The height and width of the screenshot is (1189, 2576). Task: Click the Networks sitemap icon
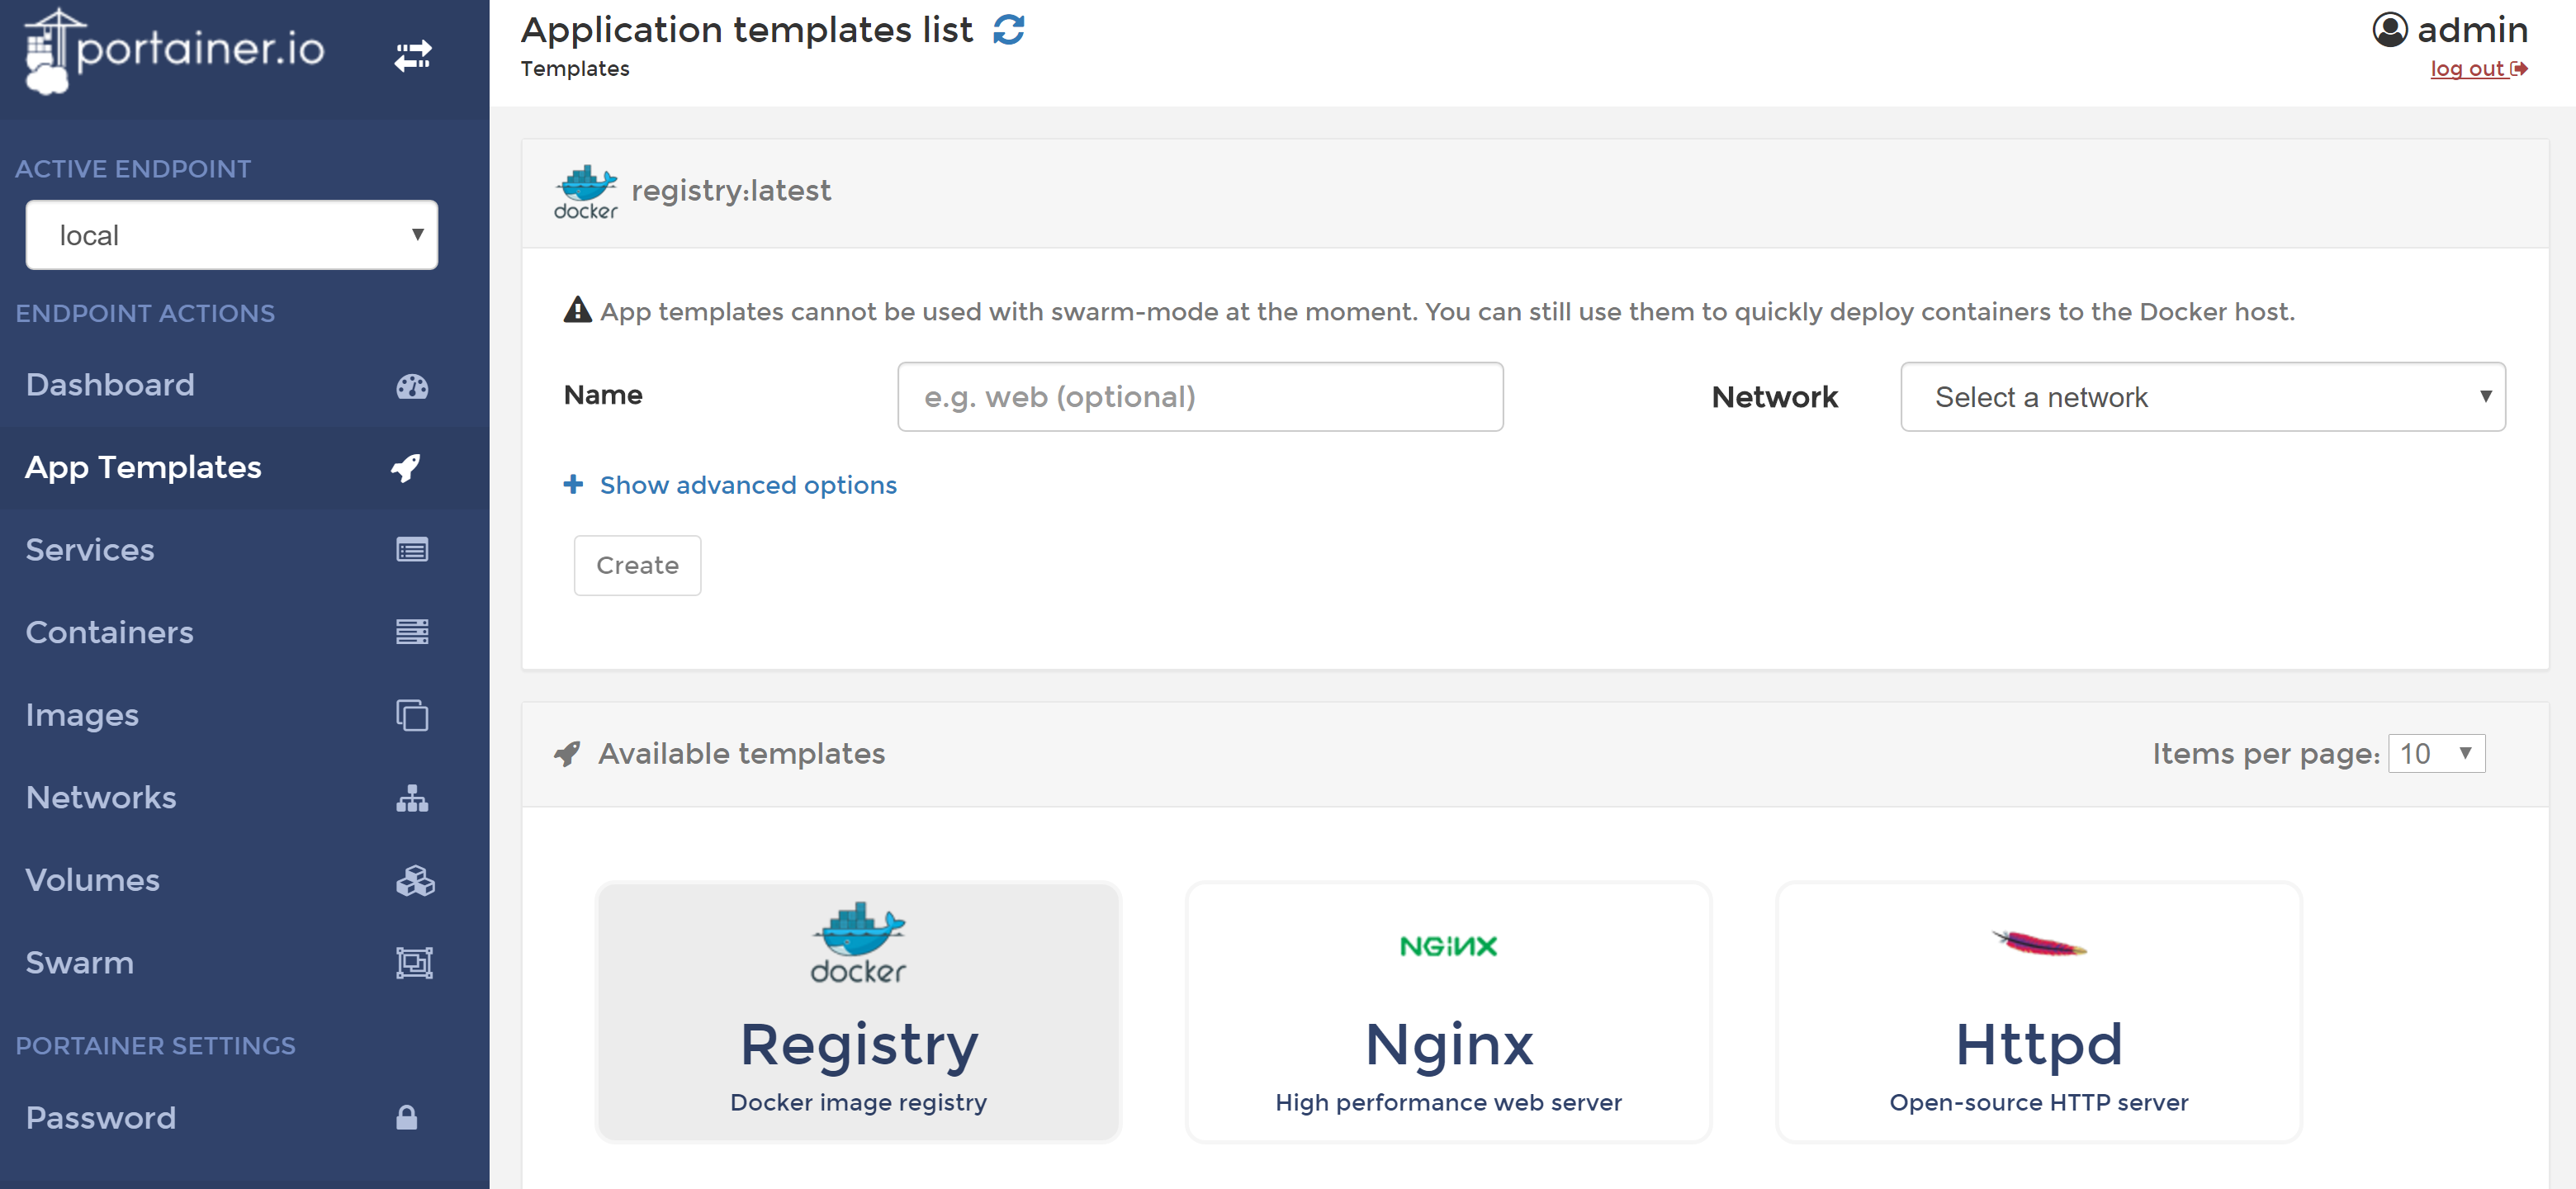tap(412, 798)
